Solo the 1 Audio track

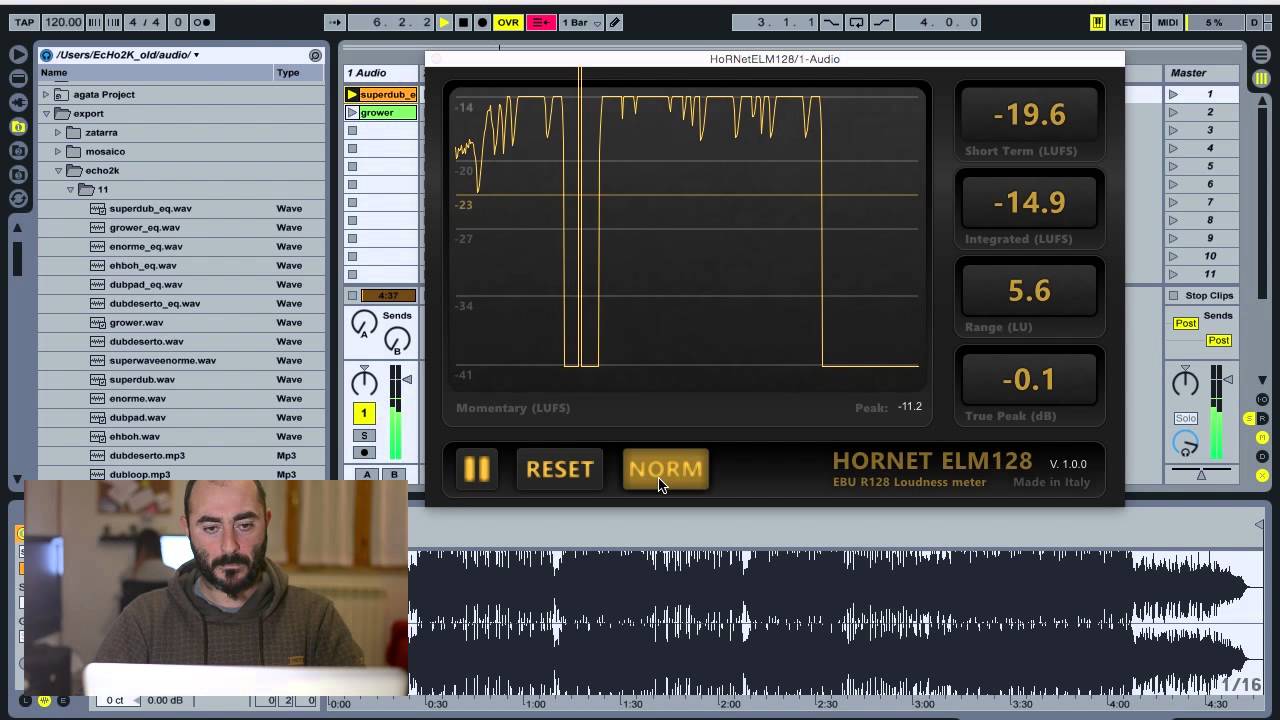pyautogui.click(x=364, y=435)
